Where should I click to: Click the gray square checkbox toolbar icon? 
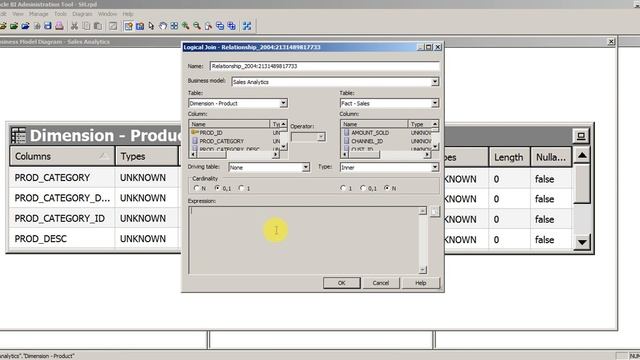point(113,26)
